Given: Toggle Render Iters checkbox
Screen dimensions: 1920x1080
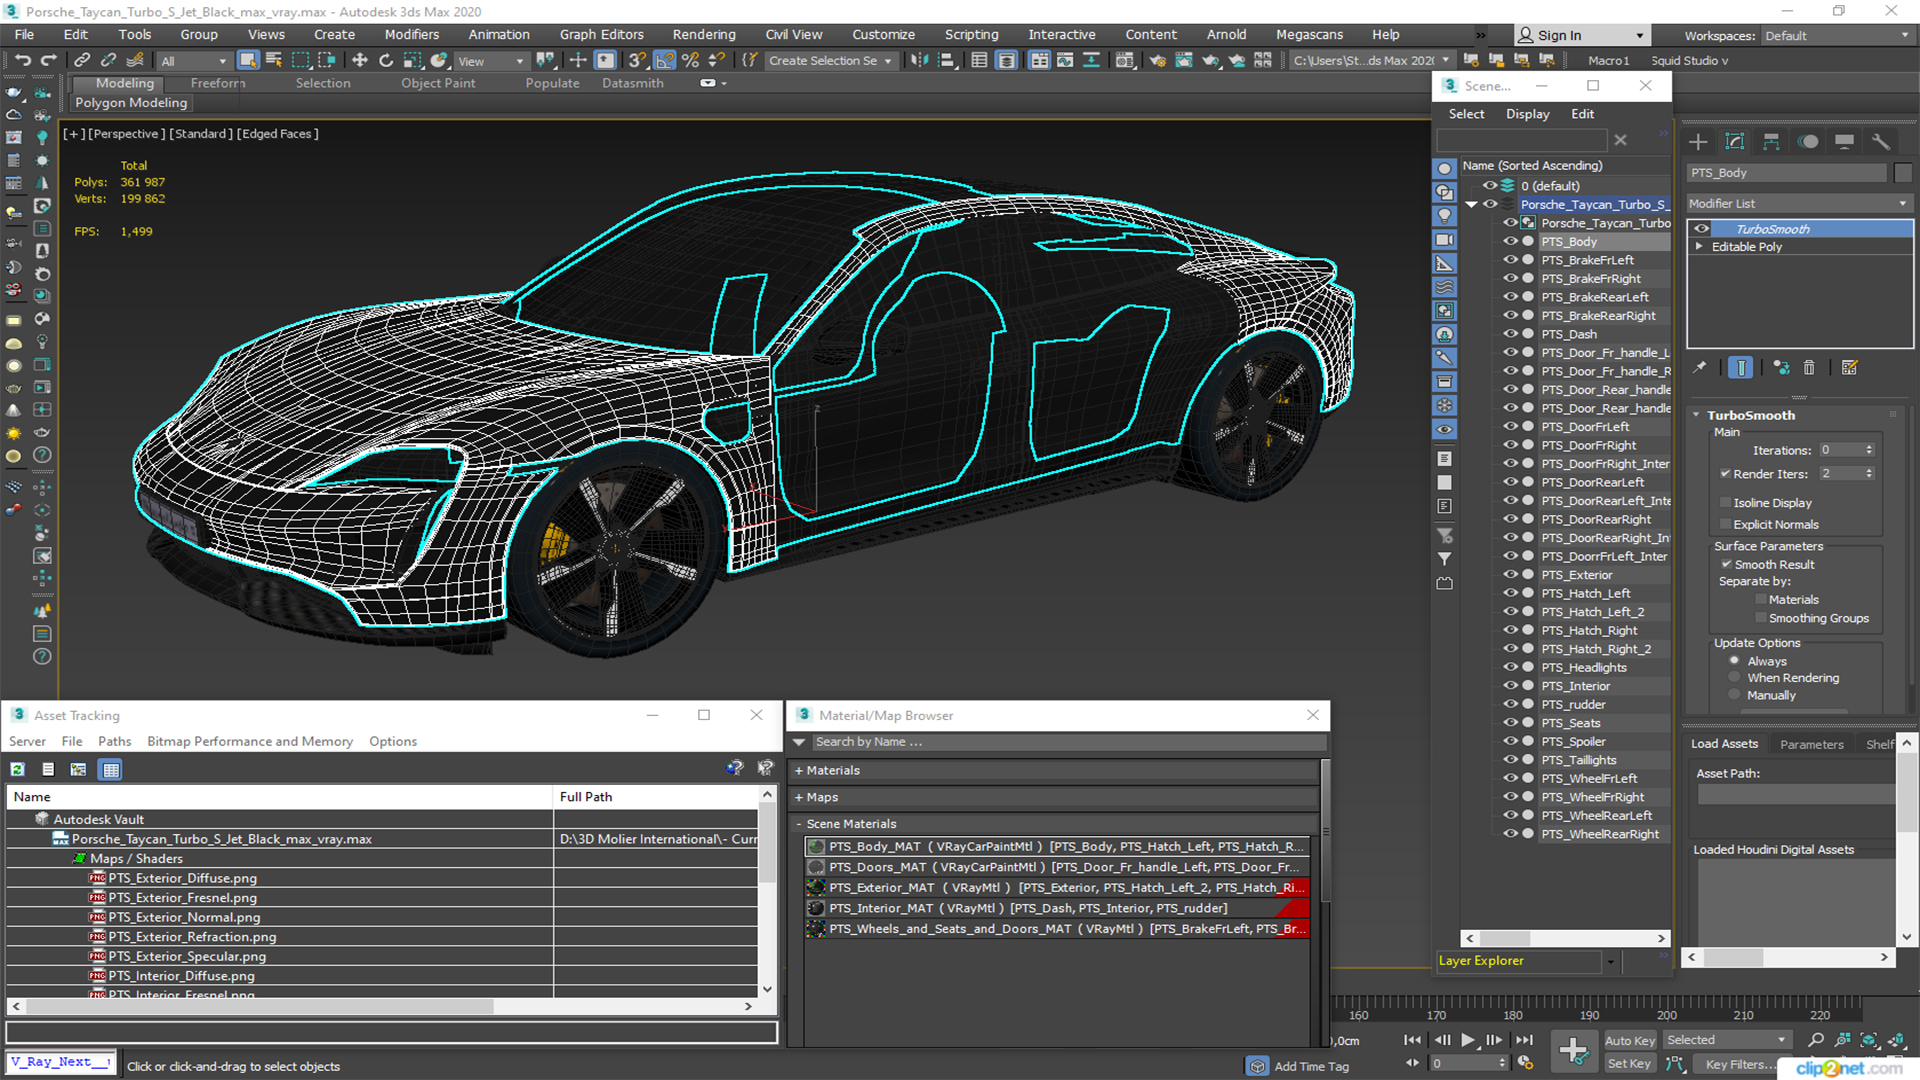Looking at the screenshot, I should click(1725, 474).
